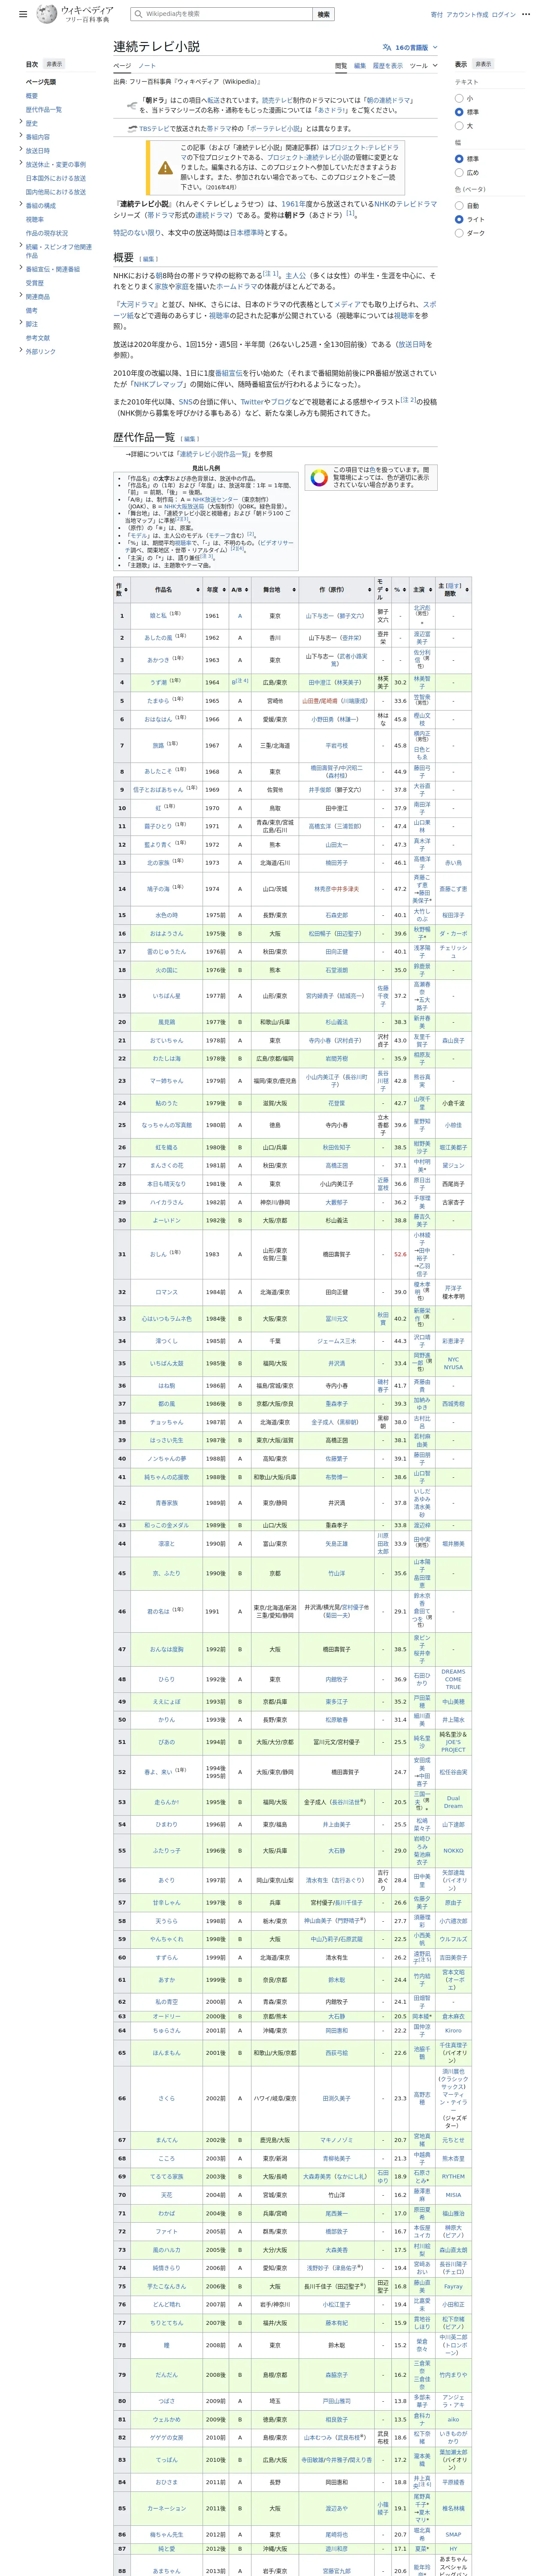Click the warning triangle icon in notice box
551x2576 pixels.
point(165,167)
